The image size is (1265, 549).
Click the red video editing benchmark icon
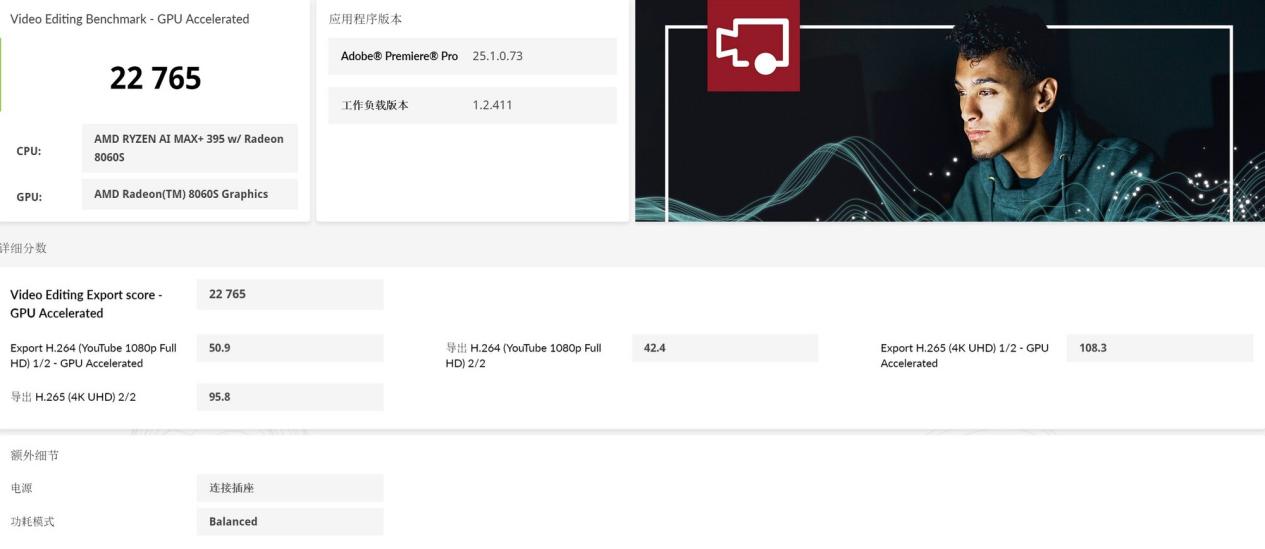(753, 45)
